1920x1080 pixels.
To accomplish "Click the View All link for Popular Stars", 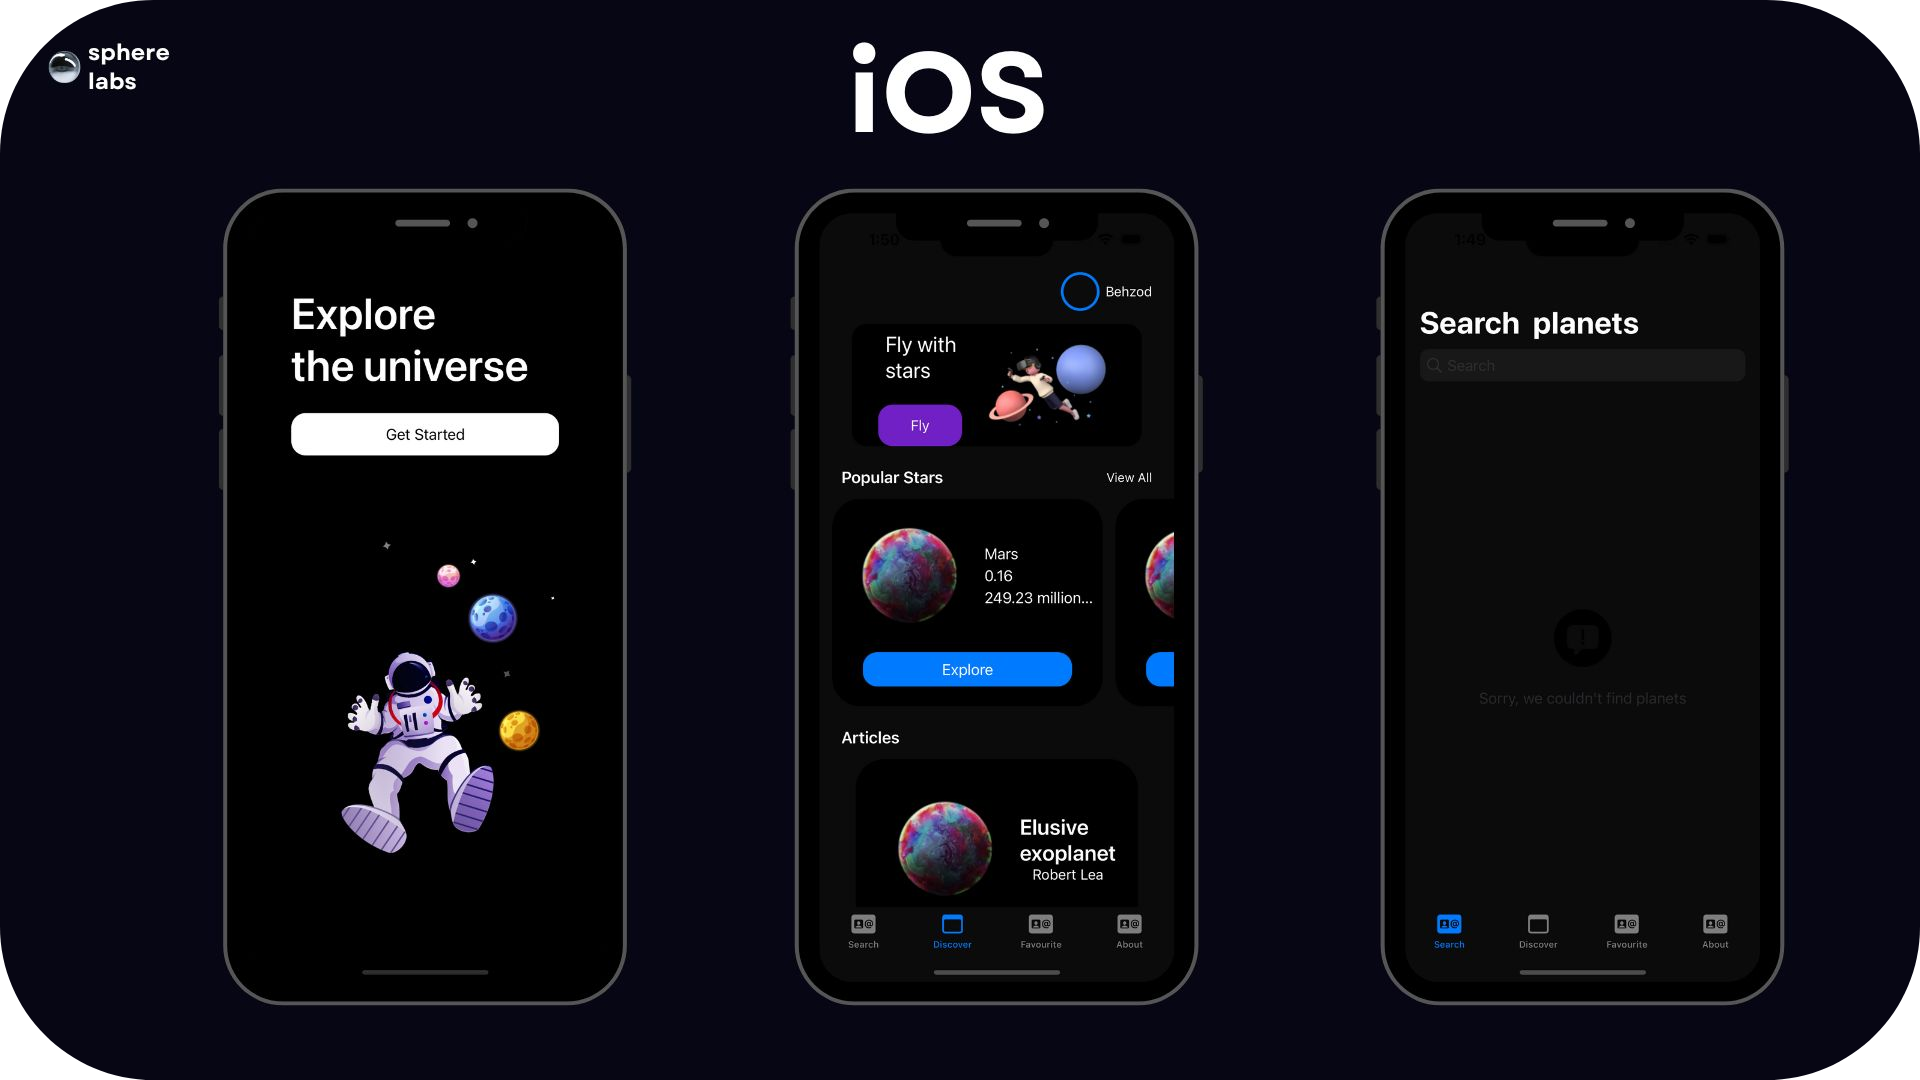I will tap(1127, 477).
